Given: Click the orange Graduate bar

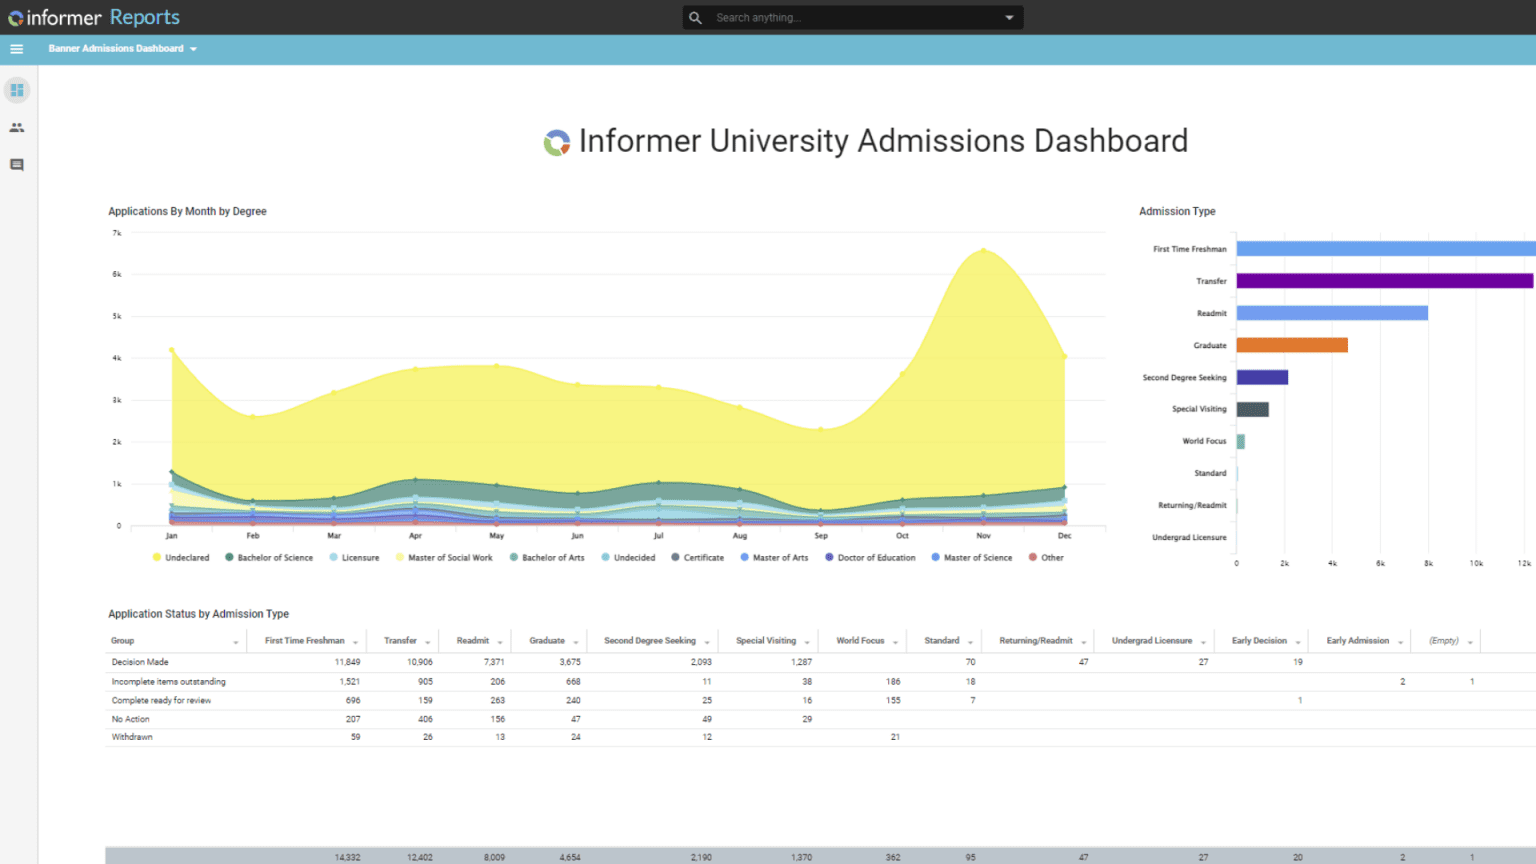Looking at the screenshot, I should [1291, 345].
